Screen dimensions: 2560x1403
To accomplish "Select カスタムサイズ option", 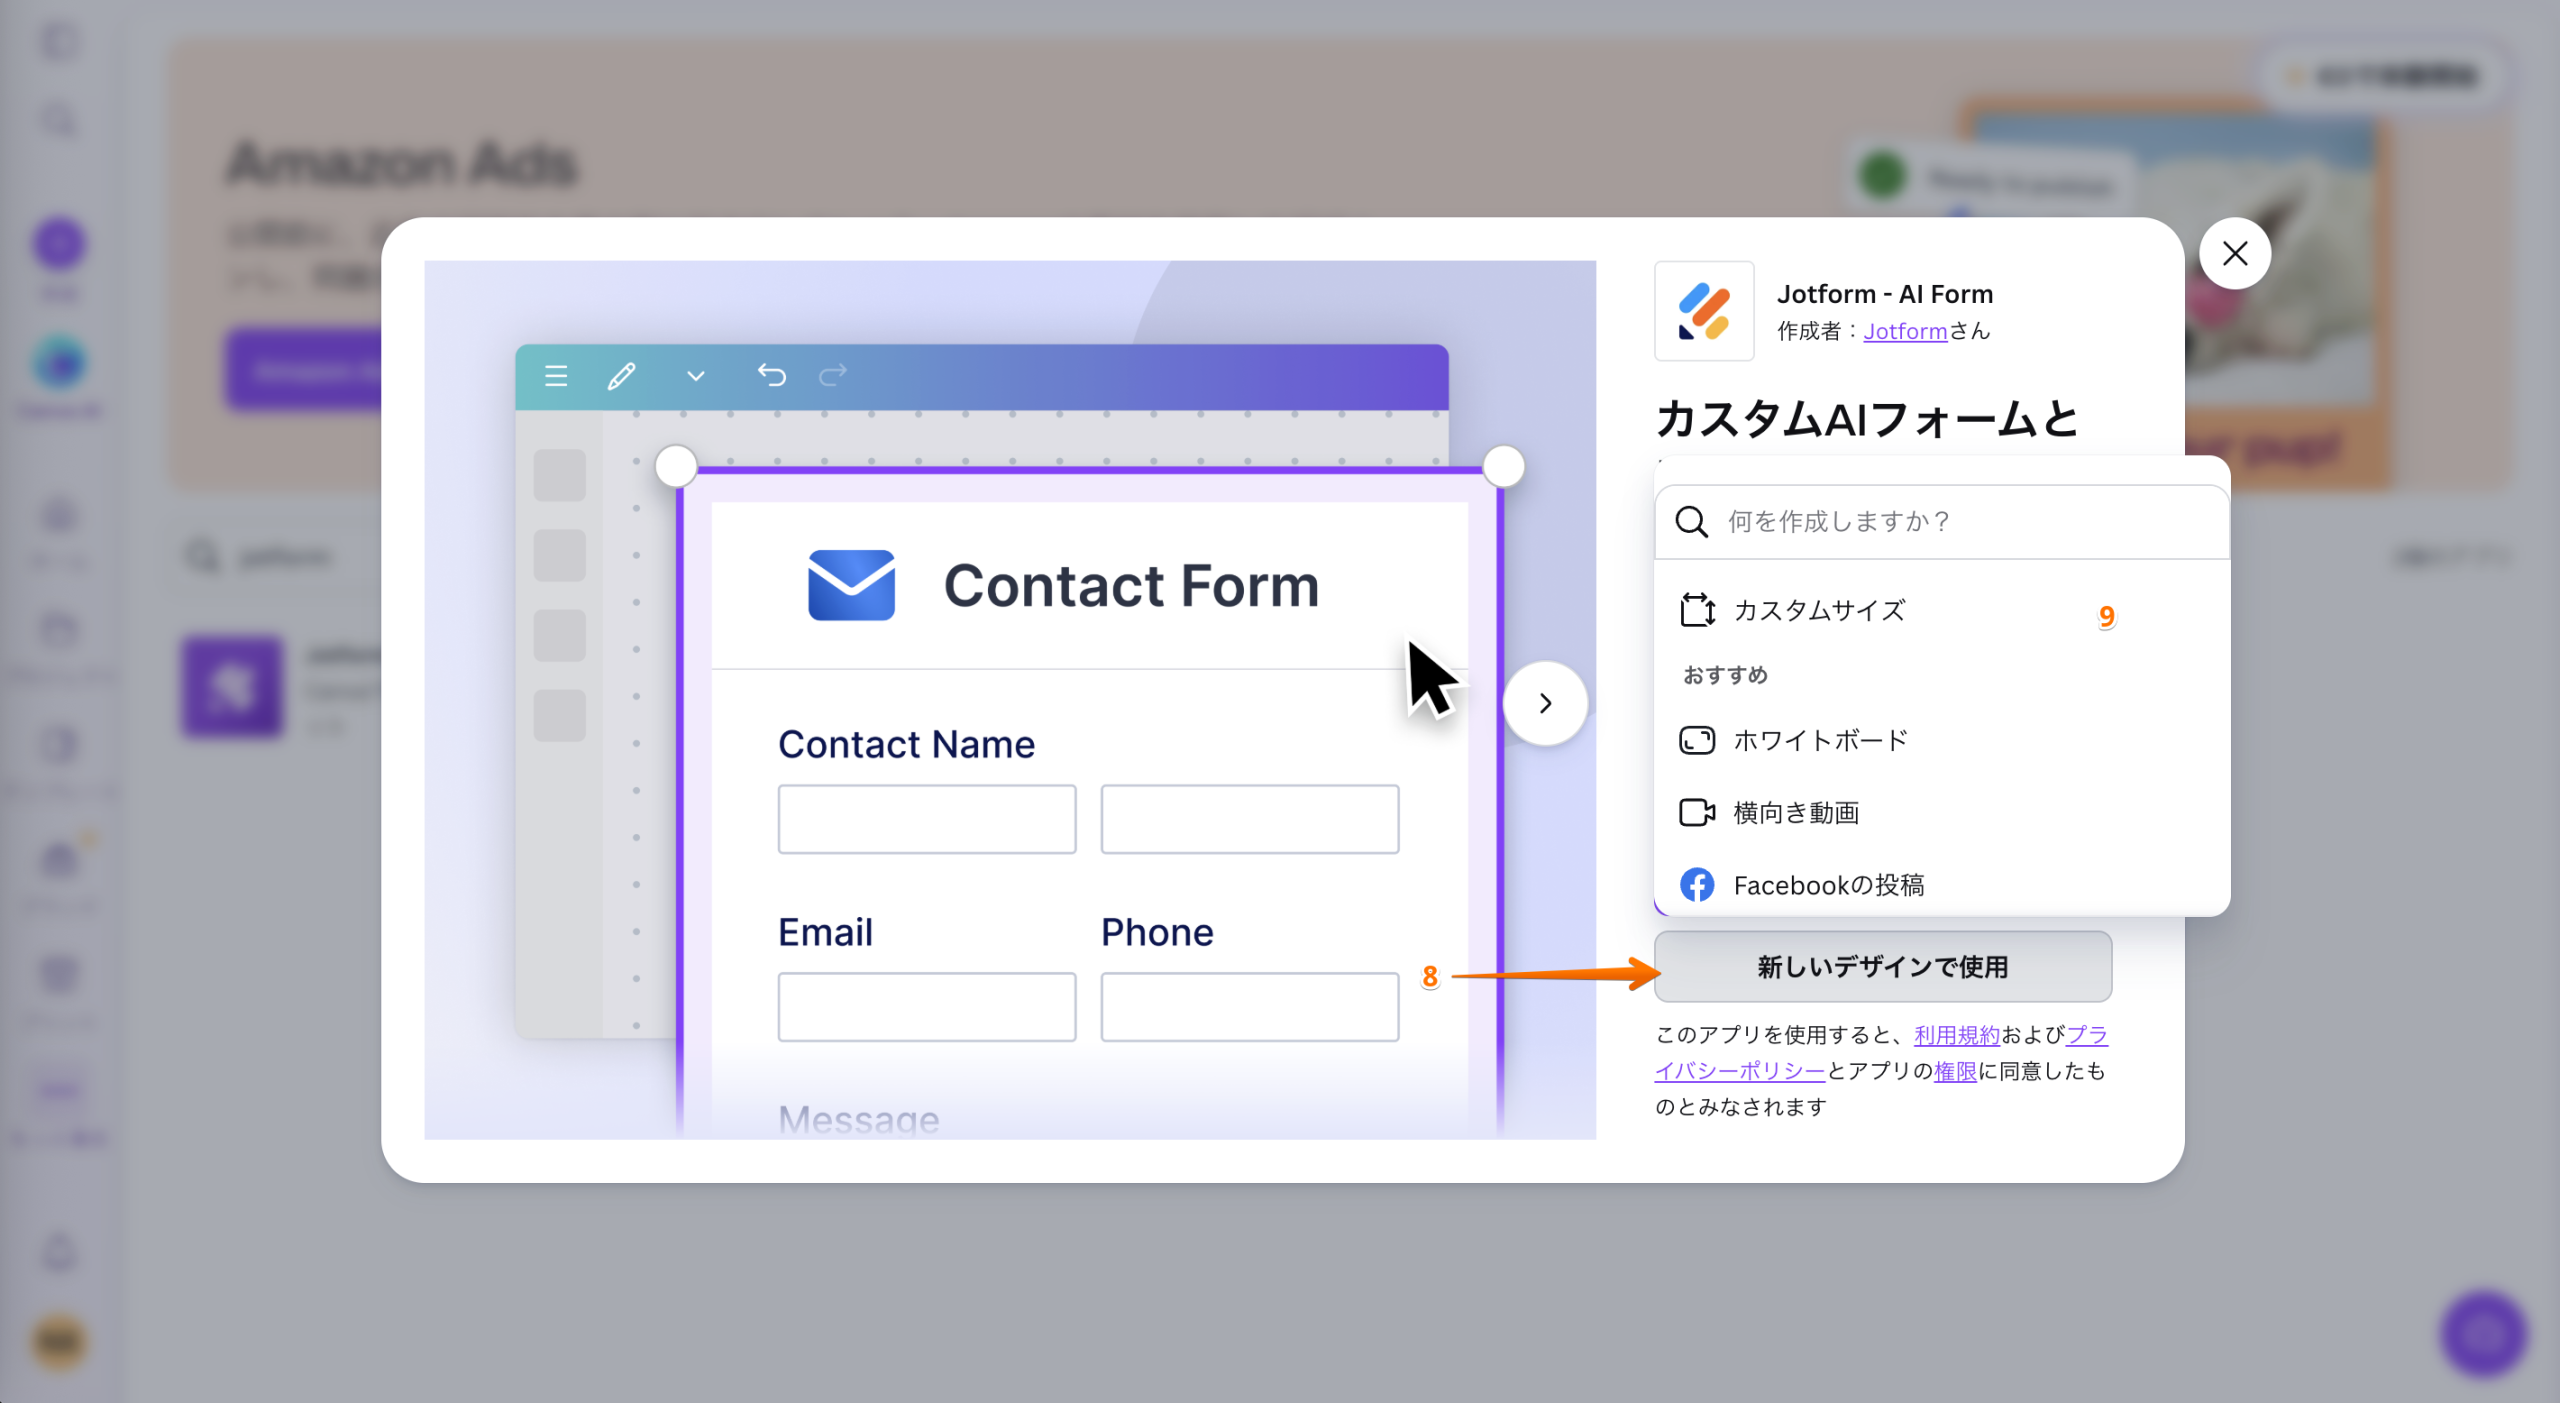I will click(1941, 610).
